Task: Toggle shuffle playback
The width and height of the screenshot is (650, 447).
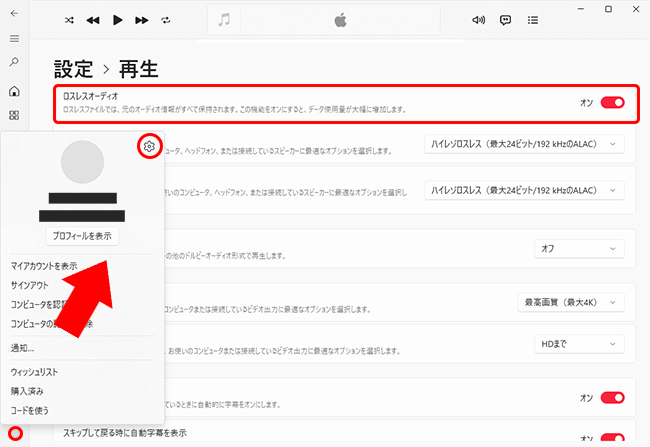Action: click(x=69, y=20)
